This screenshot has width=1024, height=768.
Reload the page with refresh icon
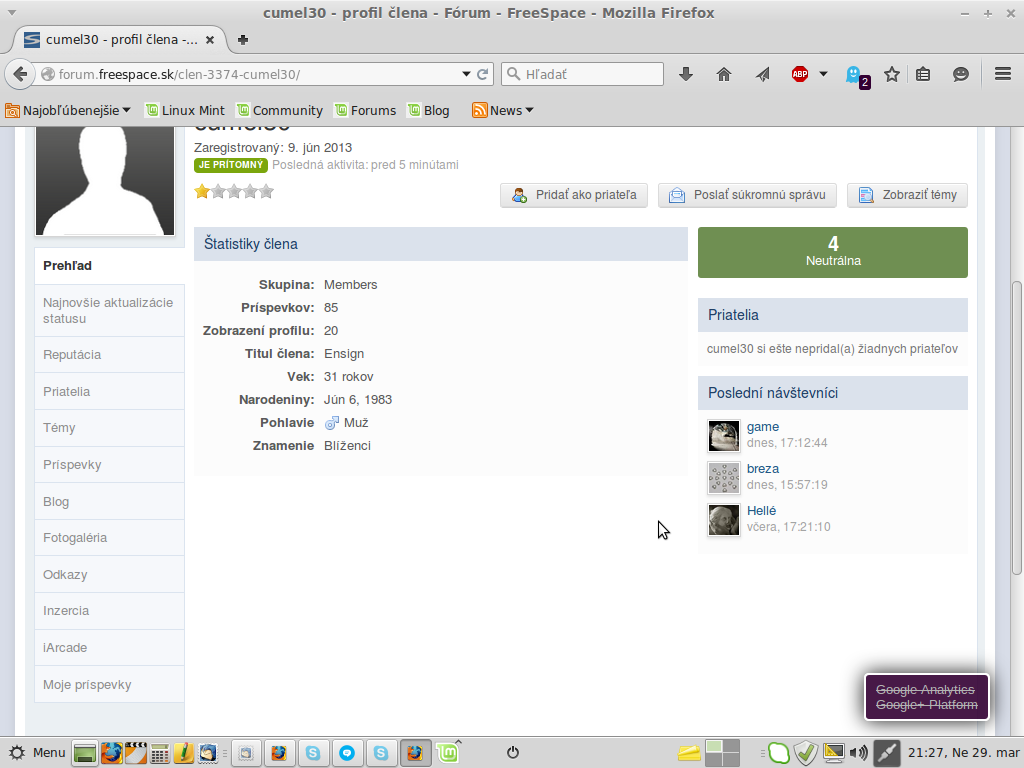click(x=483, y=74)
